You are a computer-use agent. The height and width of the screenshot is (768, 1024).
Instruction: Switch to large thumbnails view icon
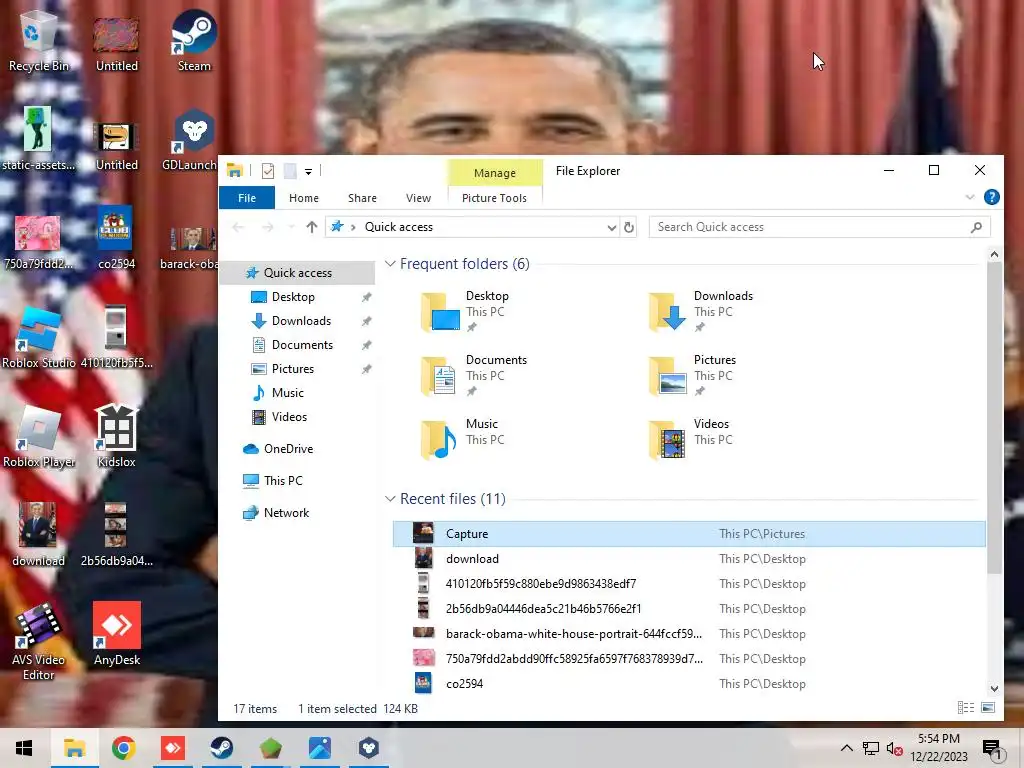click(988, 708)
